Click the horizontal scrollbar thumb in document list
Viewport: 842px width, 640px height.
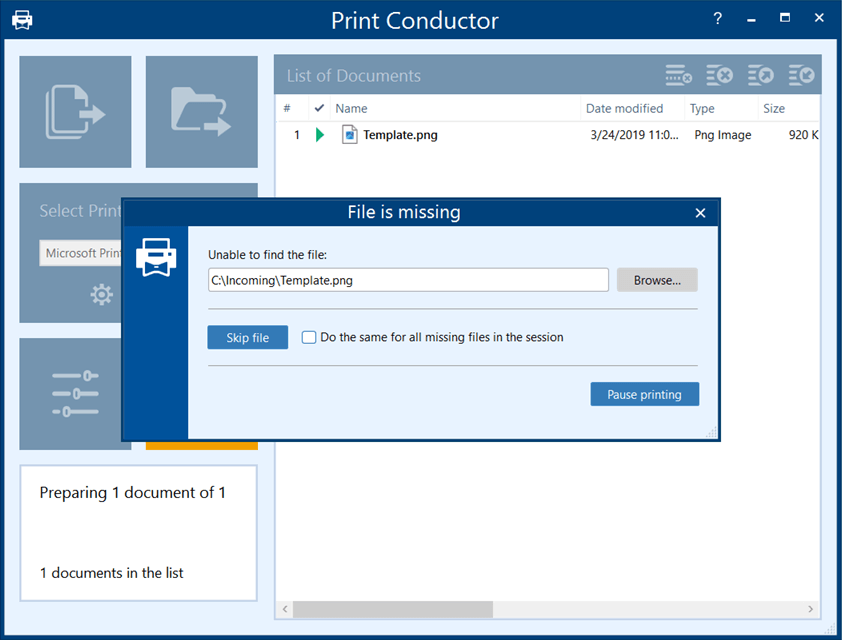393,609
